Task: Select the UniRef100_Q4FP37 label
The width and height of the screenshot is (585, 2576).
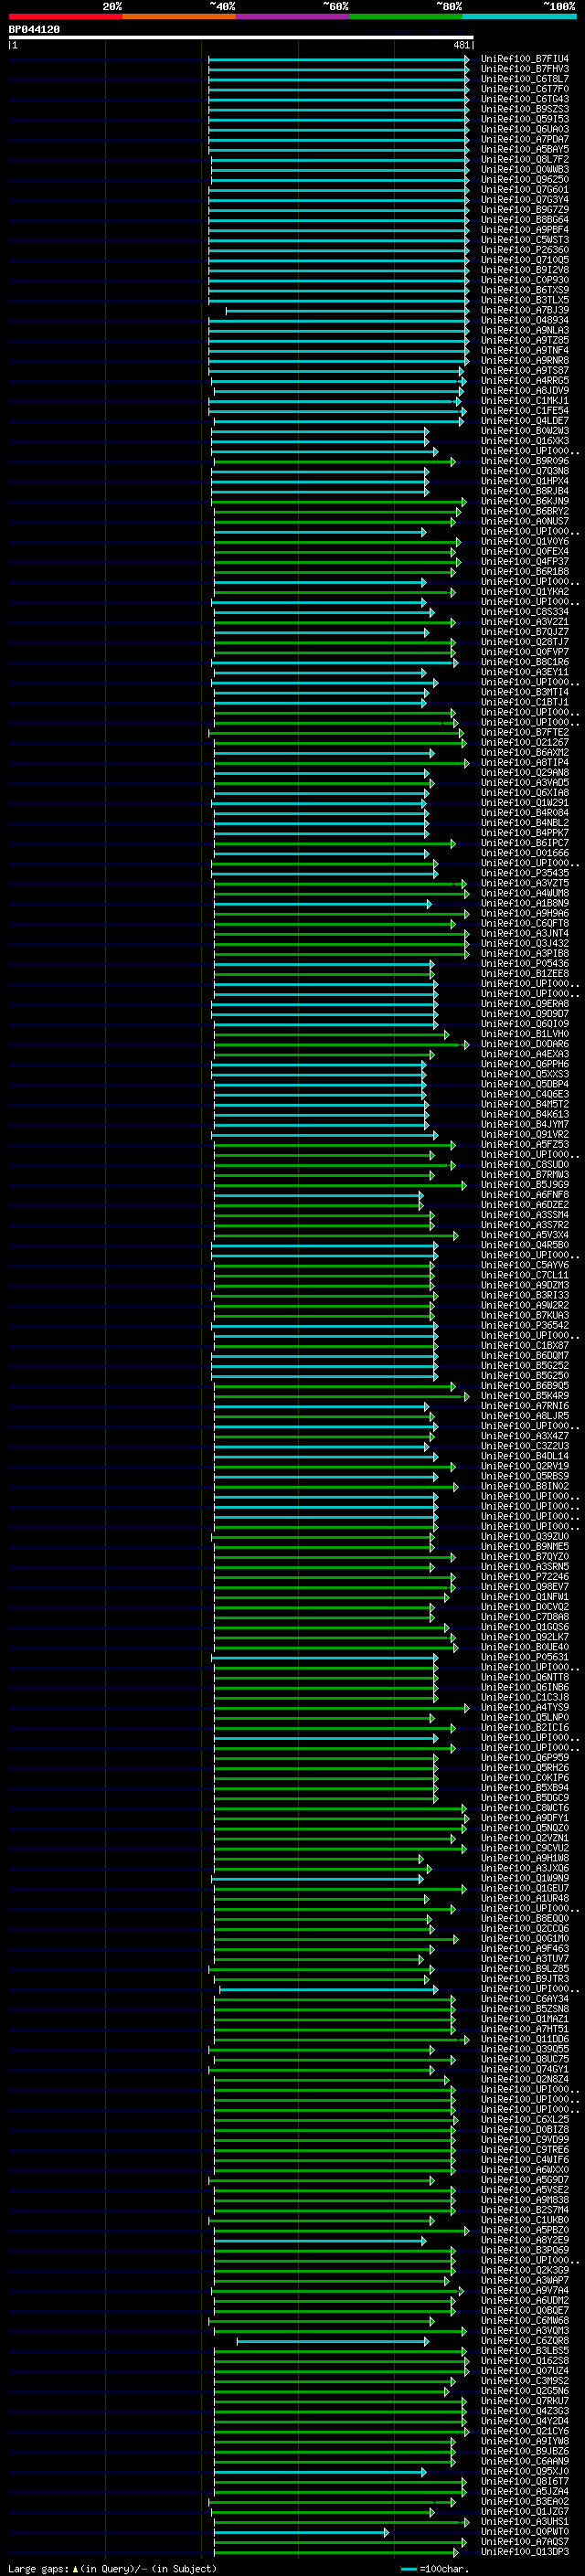Action: click(524, 562)
